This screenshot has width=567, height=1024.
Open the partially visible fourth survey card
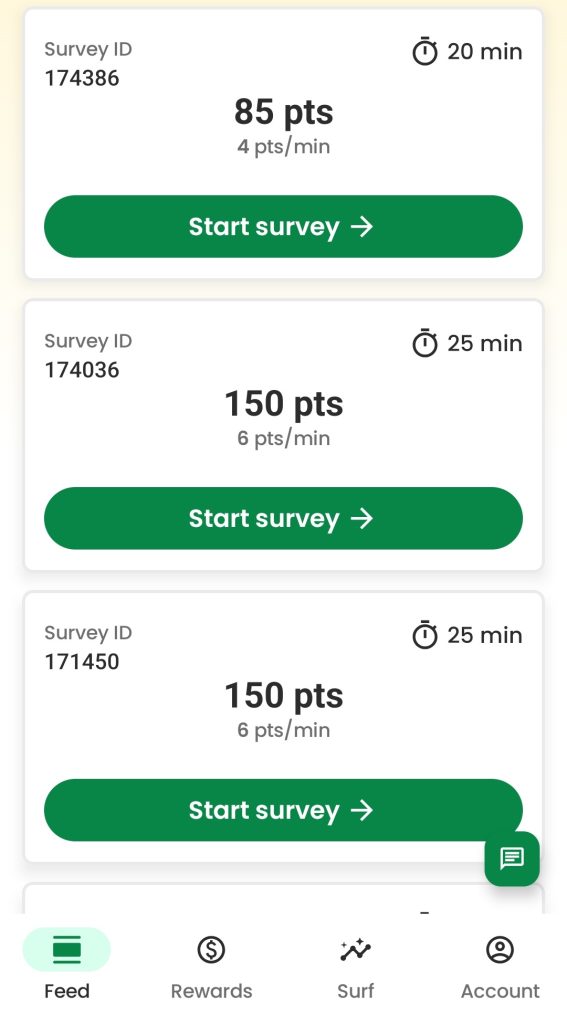284,899
